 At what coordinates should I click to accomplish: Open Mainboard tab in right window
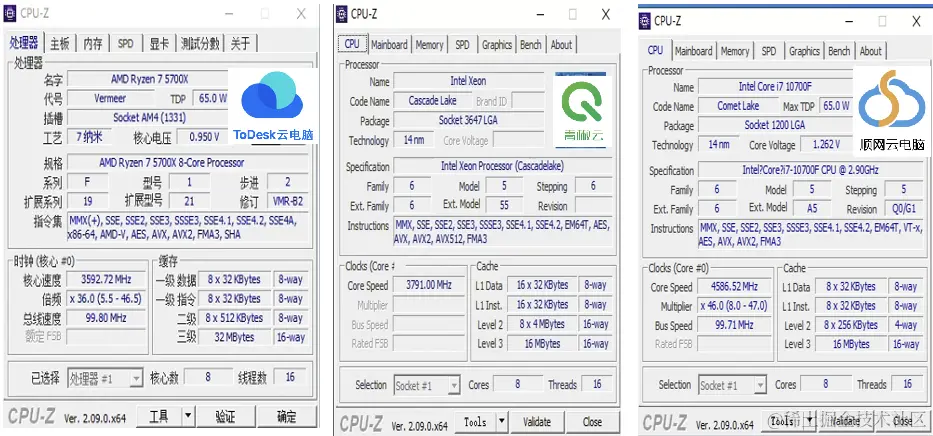pyautogui.click(x=693, y=51)
